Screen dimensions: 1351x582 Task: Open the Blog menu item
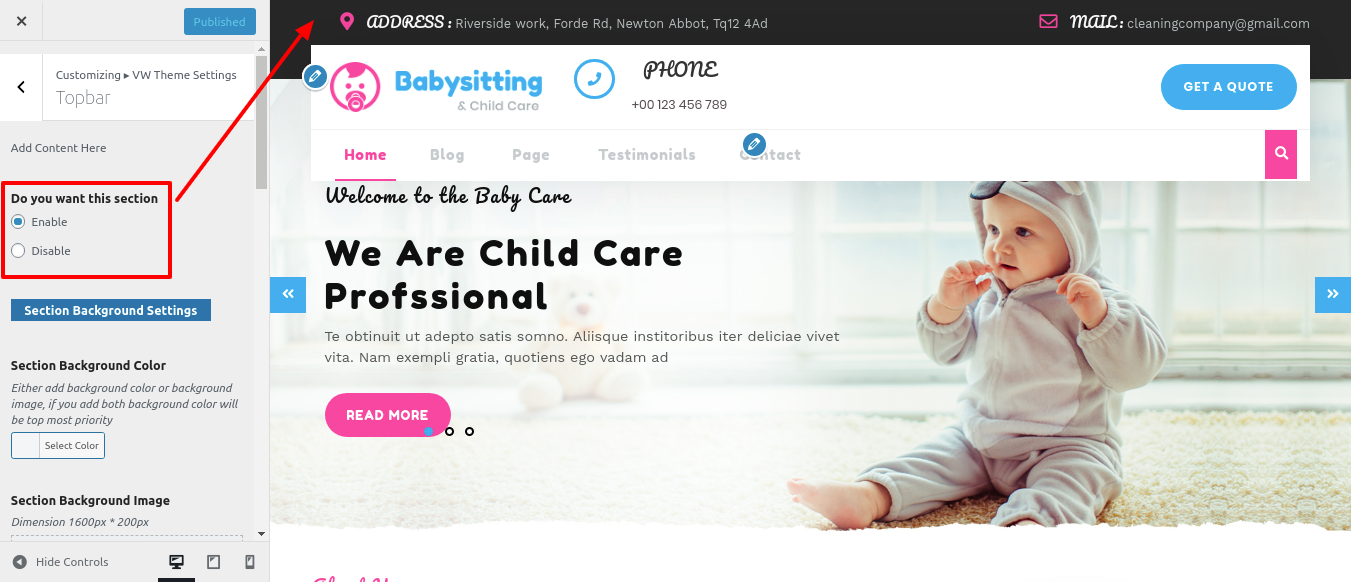click(447, 155)
